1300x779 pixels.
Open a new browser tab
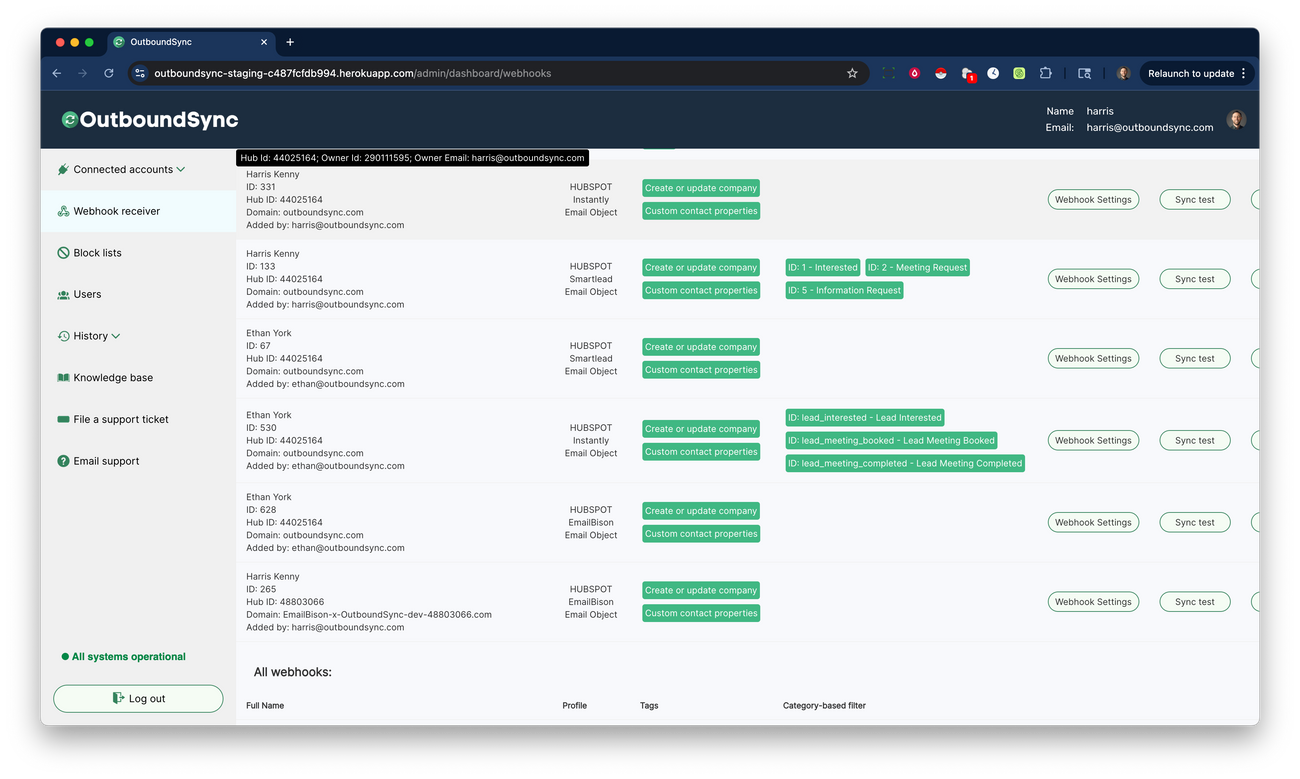(x=290, y=43)
